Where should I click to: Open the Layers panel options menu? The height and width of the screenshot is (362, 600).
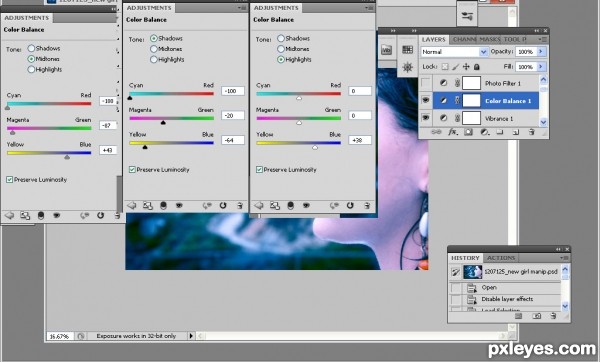click(x=543, y=39)
